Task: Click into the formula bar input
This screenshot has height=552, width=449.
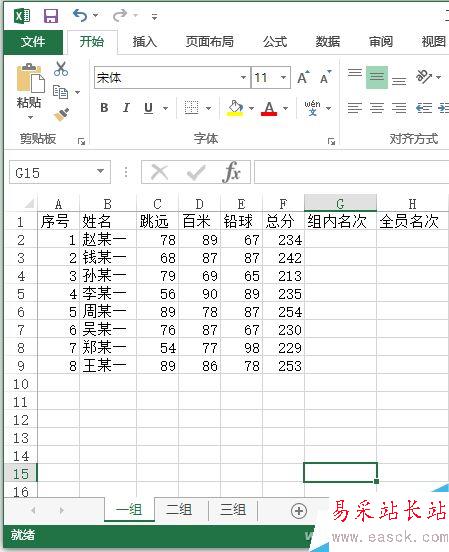Action: [x=351, y=172]
